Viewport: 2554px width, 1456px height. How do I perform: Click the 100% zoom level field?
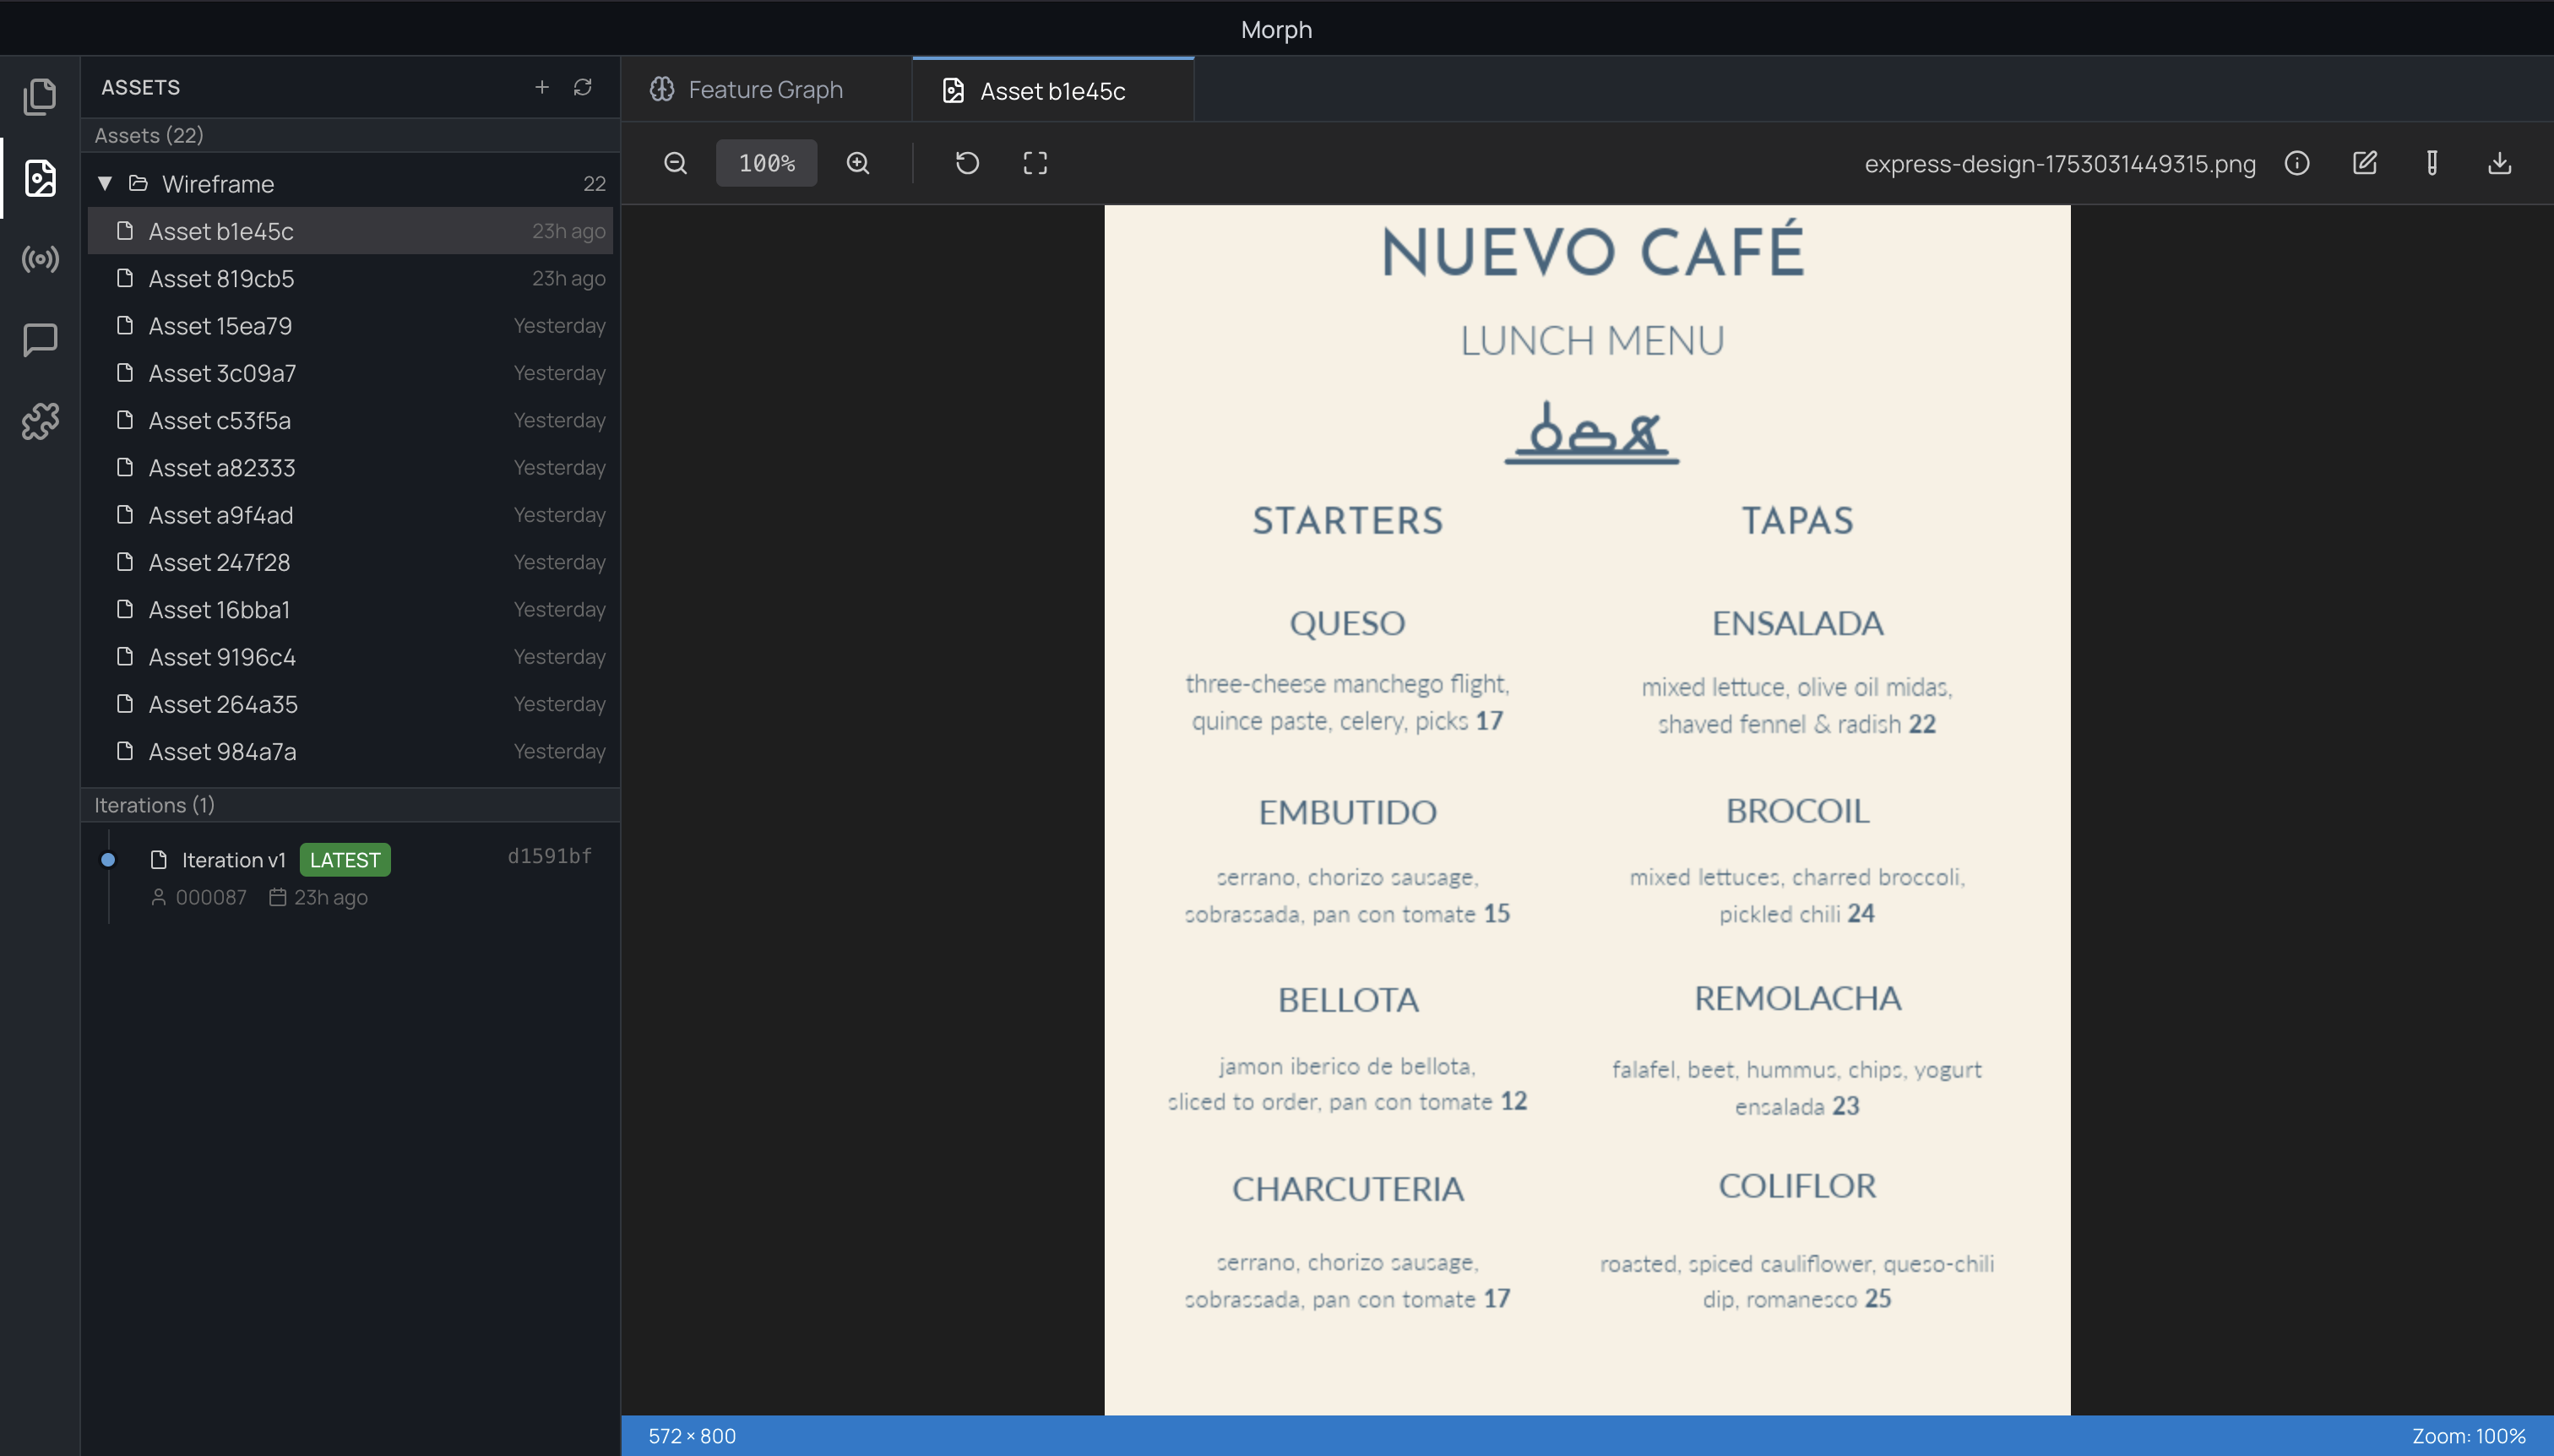766,163
